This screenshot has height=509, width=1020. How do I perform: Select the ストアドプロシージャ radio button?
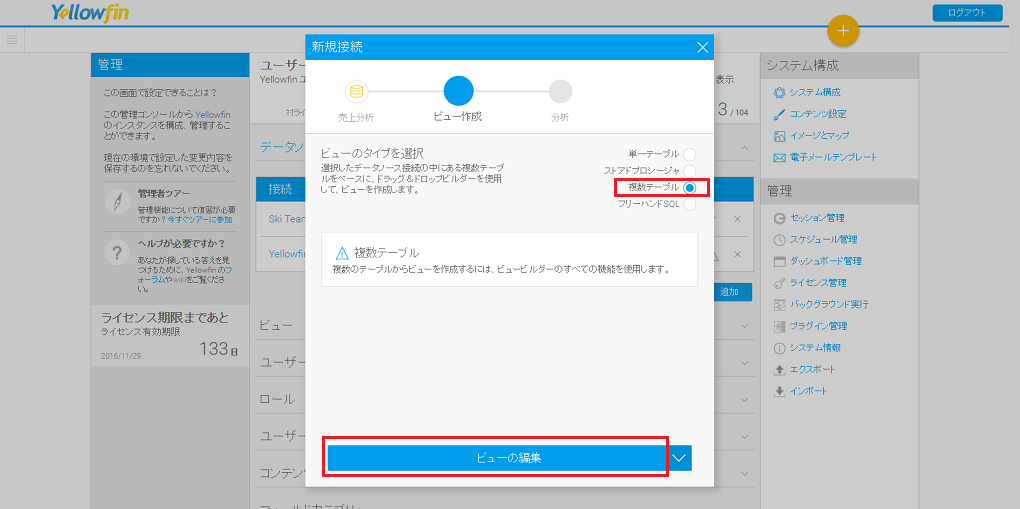pos(690,171)
